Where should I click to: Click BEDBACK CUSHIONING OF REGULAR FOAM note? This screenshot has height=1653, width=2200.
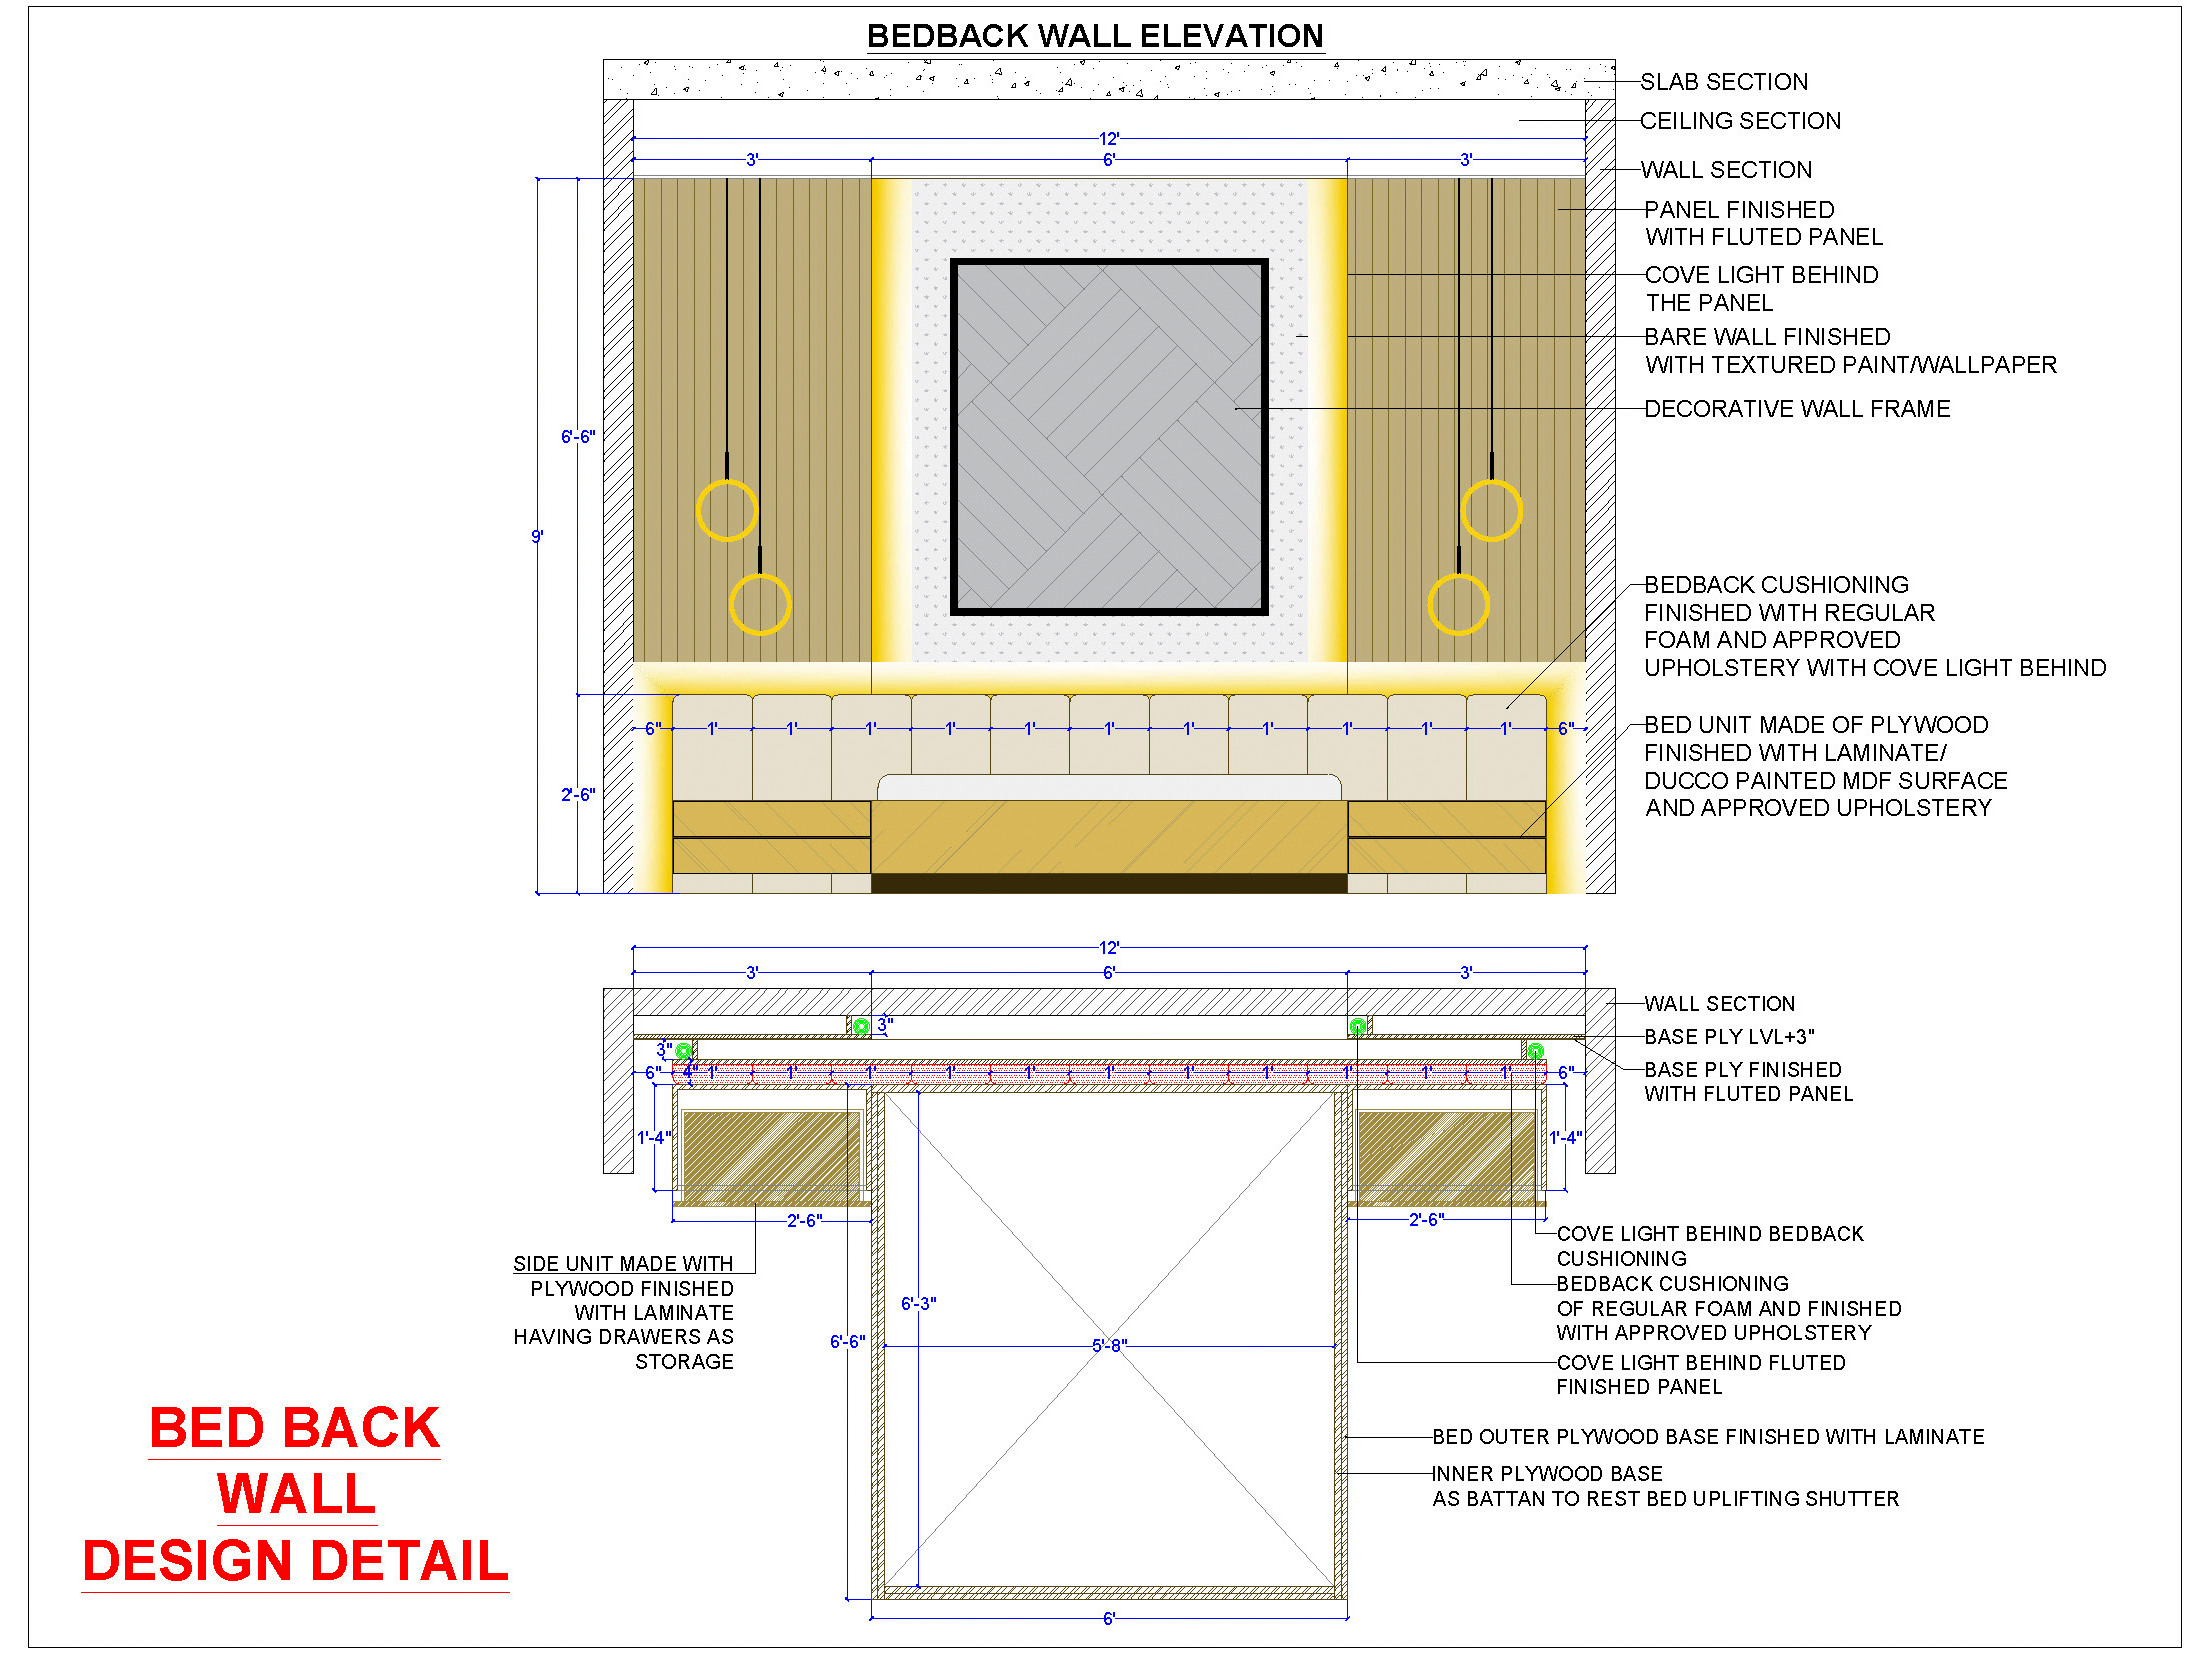coord(1729,1308)
